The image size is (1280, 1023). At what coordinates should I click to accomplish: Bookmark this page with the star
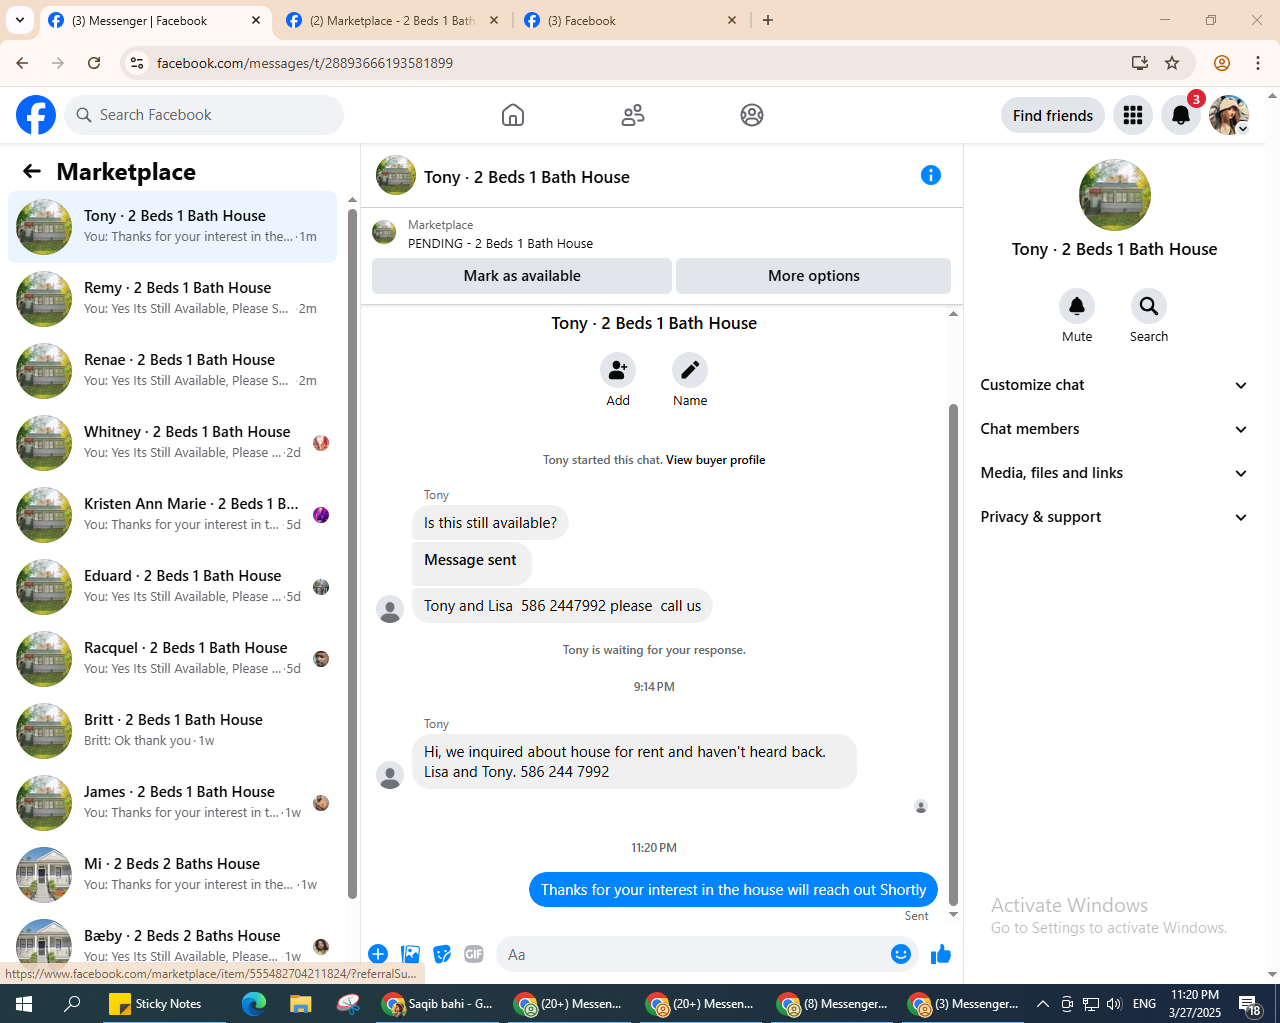pyautogui.click(x=1172, y=63)
